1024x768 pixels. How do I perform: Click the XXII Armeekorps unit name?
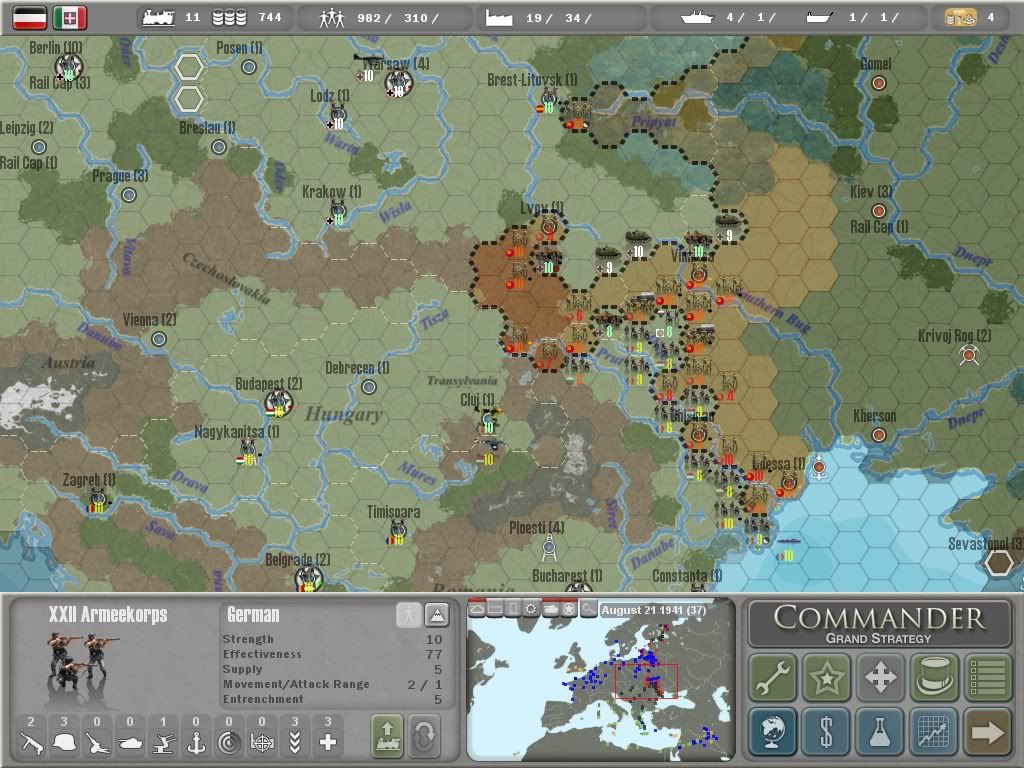[108, 615]
